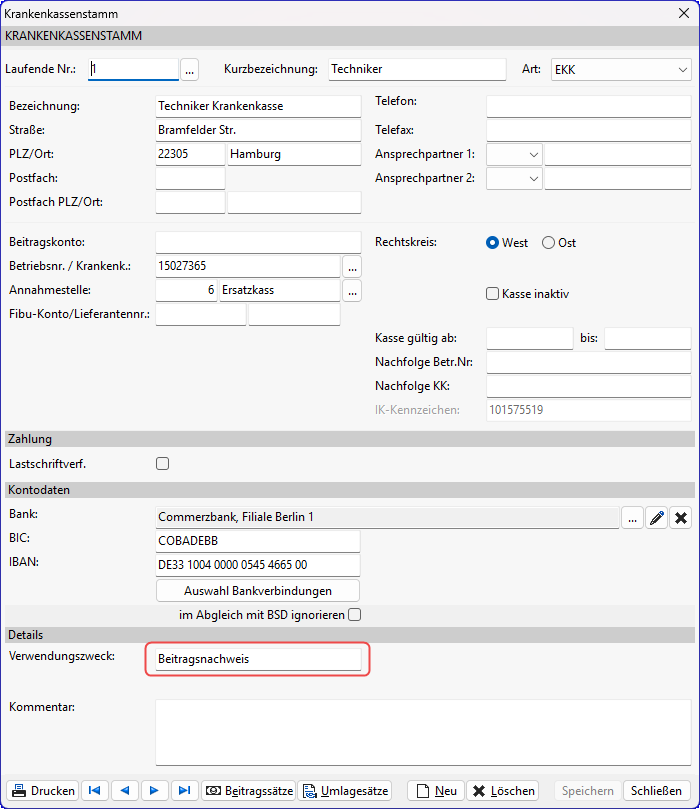Click the Telefax field
Viewport: 700px width, 809px height.
(589, 130)
